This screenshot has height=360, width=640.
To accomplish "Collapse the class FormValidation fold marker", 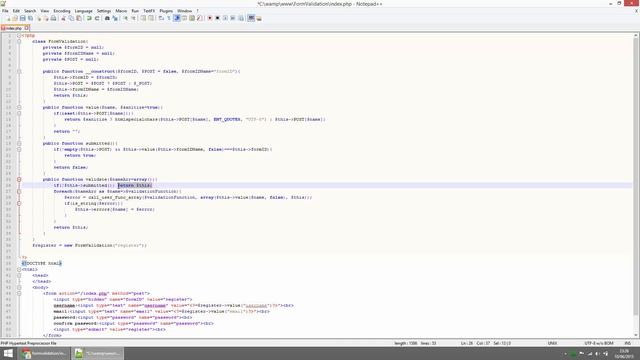I will (x=19, y=41).
